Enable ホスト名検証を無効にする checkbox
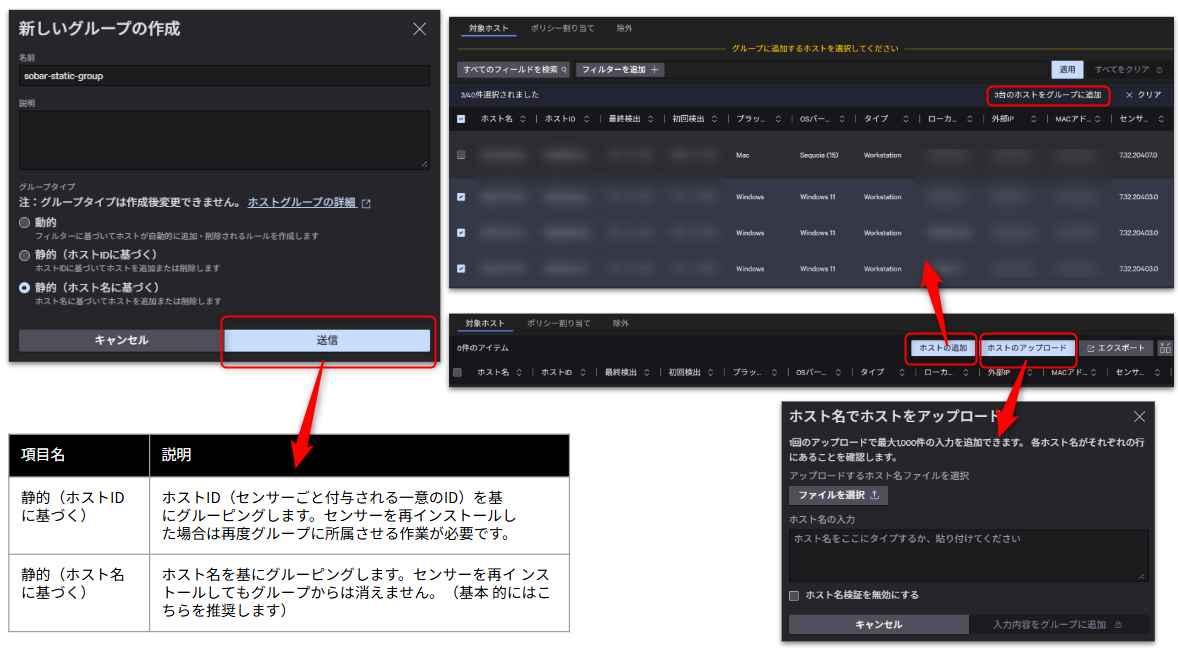This screenshot has height=653, width=1178. coord(794,596)
